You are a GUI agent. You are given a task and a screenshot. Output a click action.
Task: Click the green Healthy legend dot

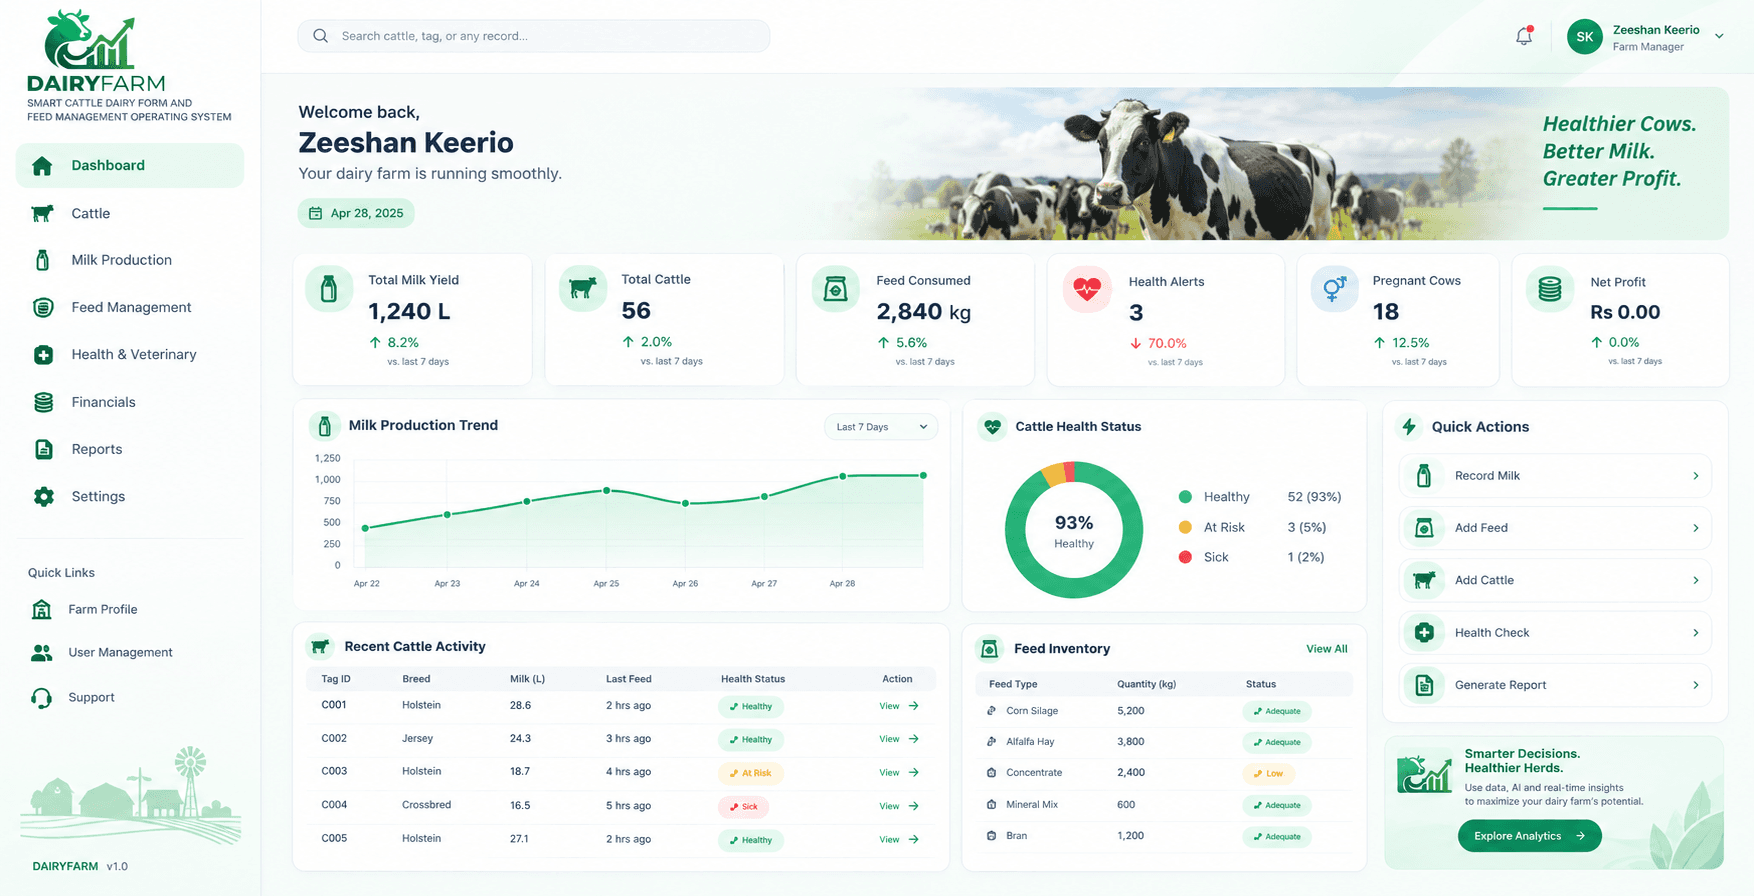coord(1185,497)
